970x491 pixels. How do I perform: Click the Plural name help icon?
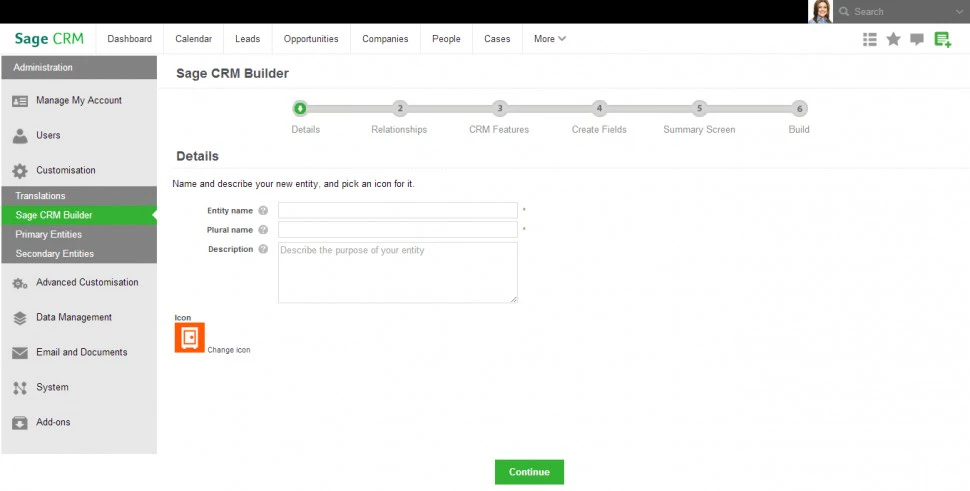tap(263, 230)
